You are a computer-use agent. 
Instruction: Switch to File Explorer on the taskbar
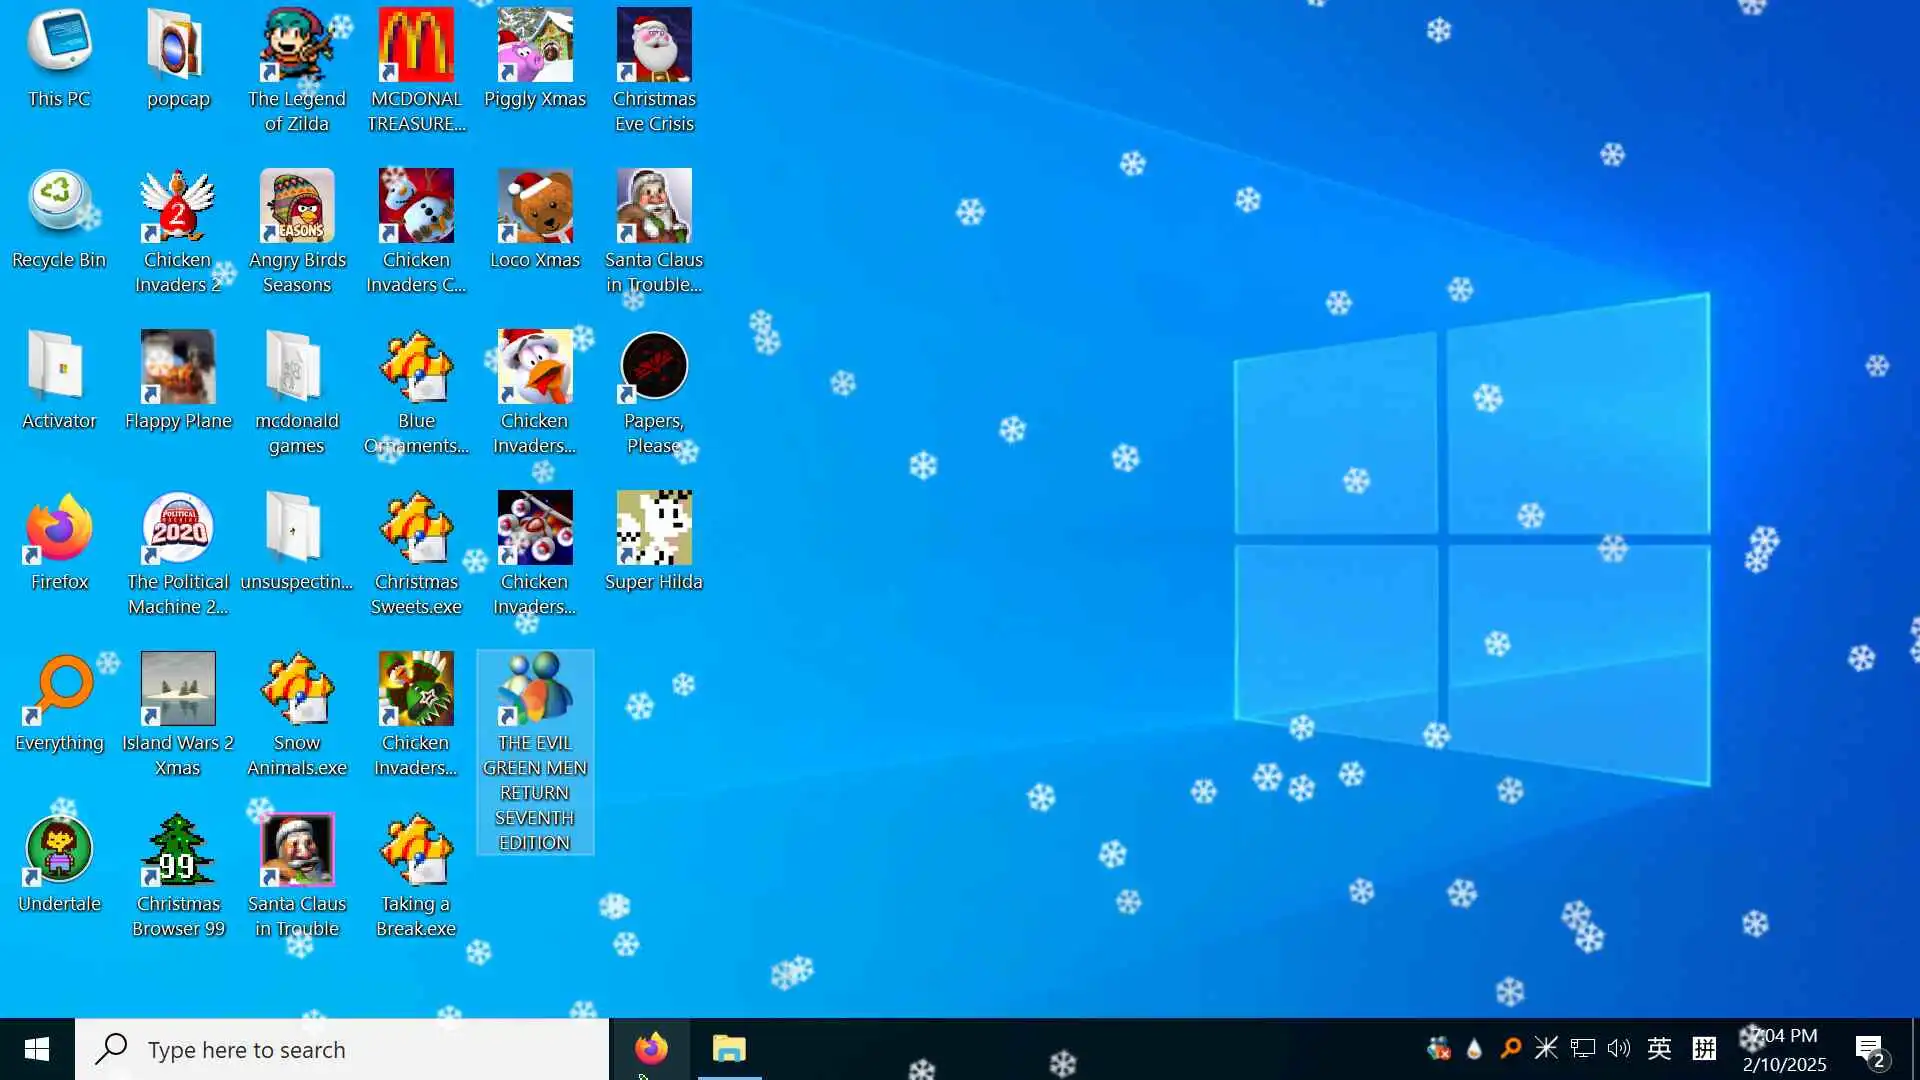(729, 1049)
